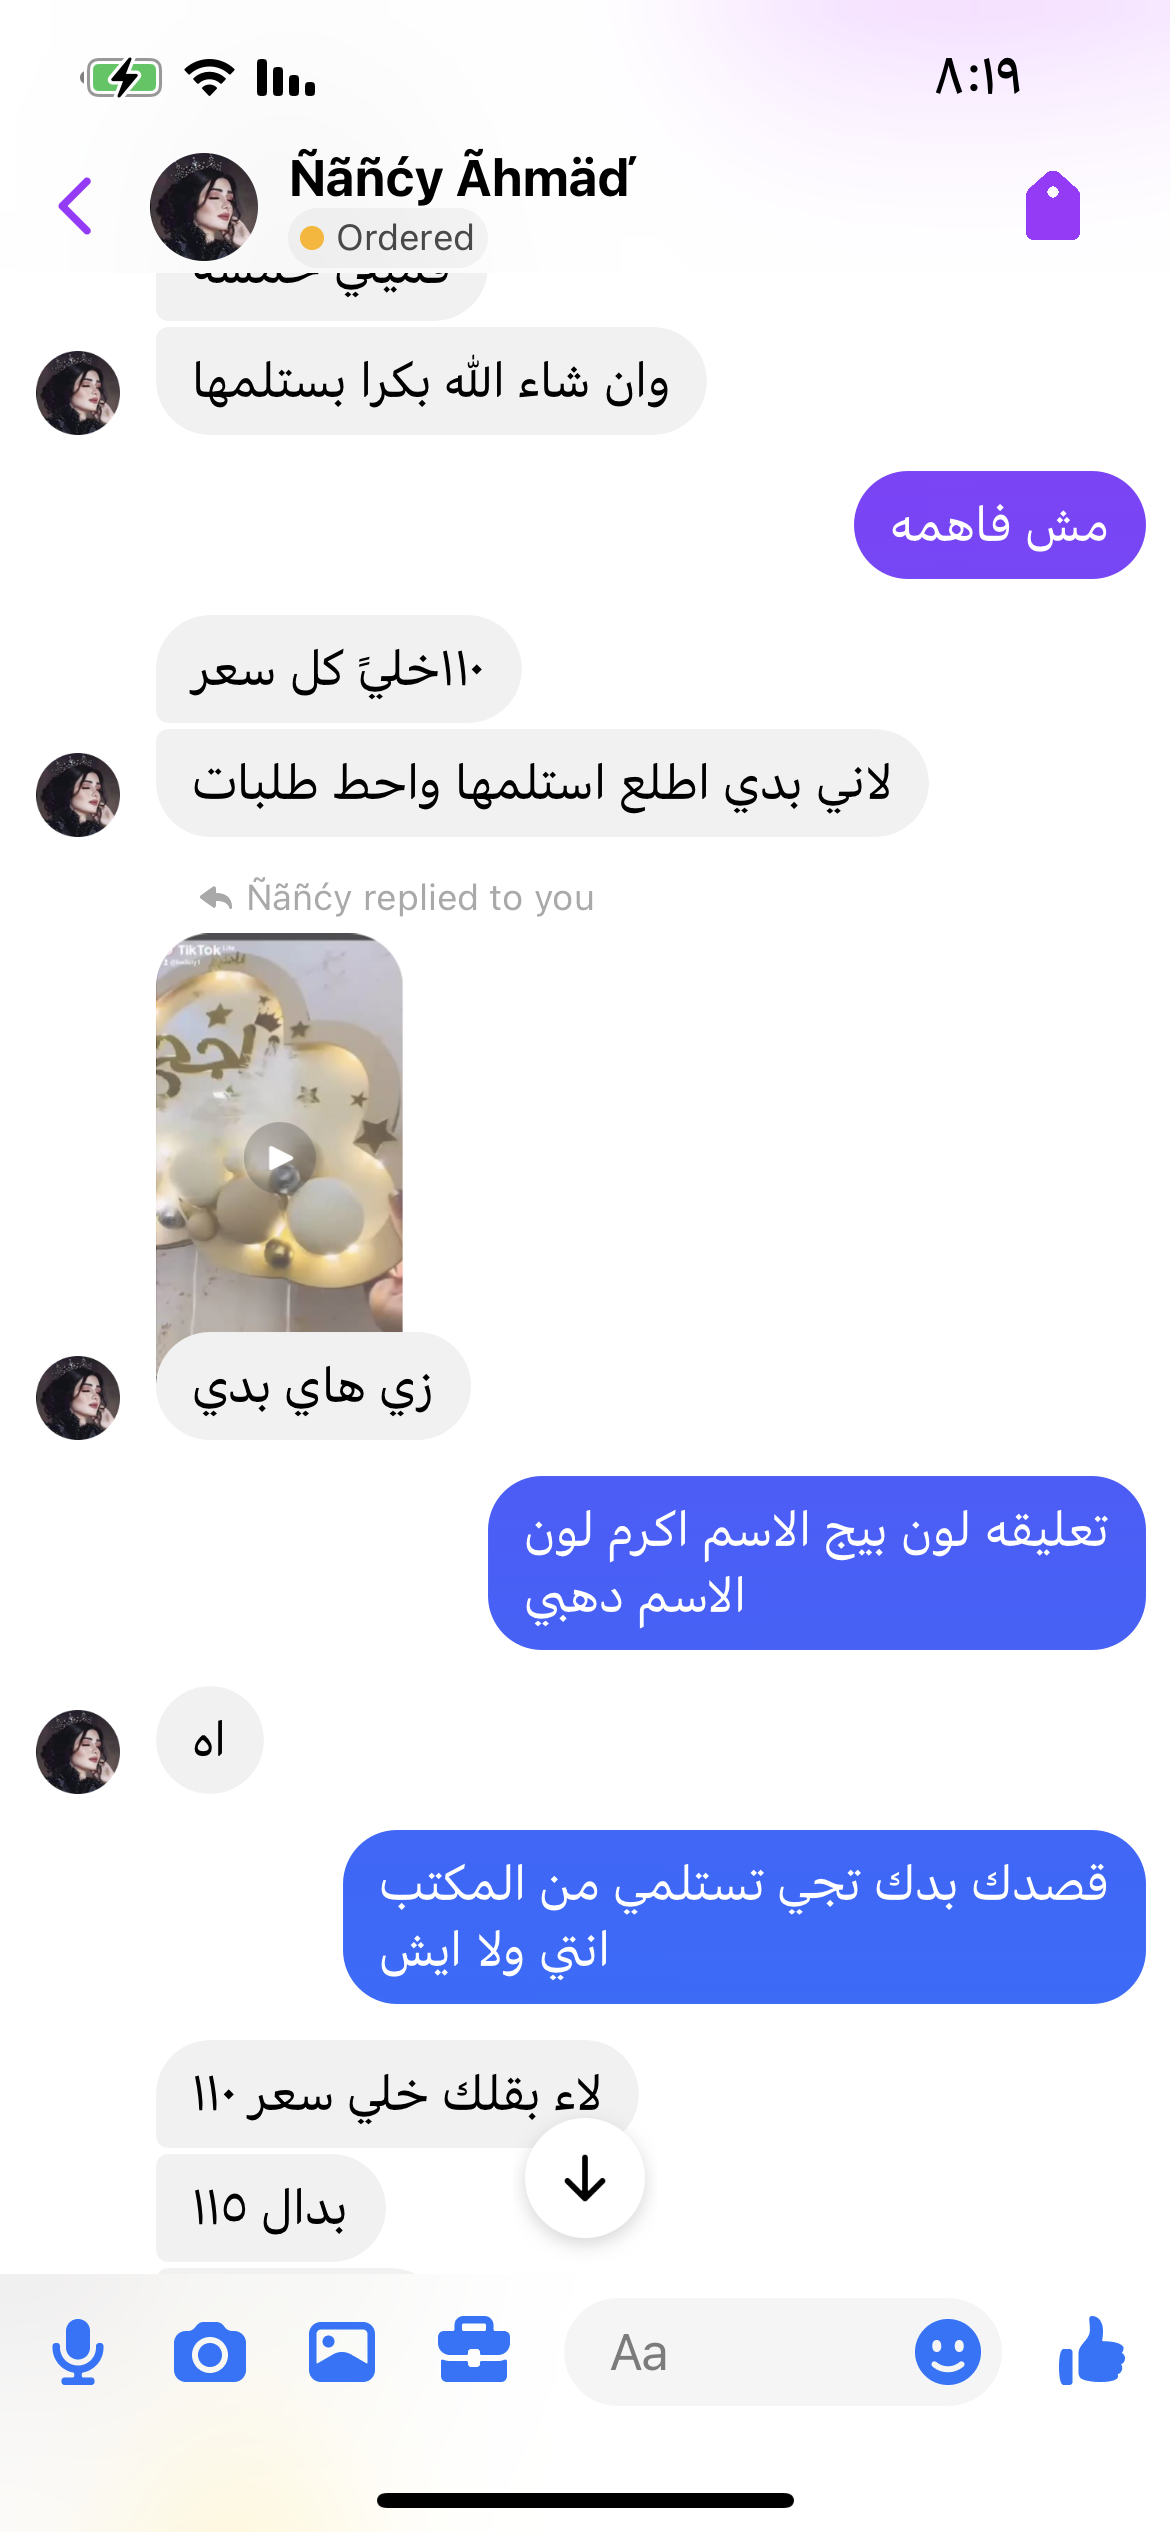This screenshot has height=2532, width=1170.
Task: Select the message 'زي هاي بدي'
Action: pyautogui.click(x=313, y=1386)
